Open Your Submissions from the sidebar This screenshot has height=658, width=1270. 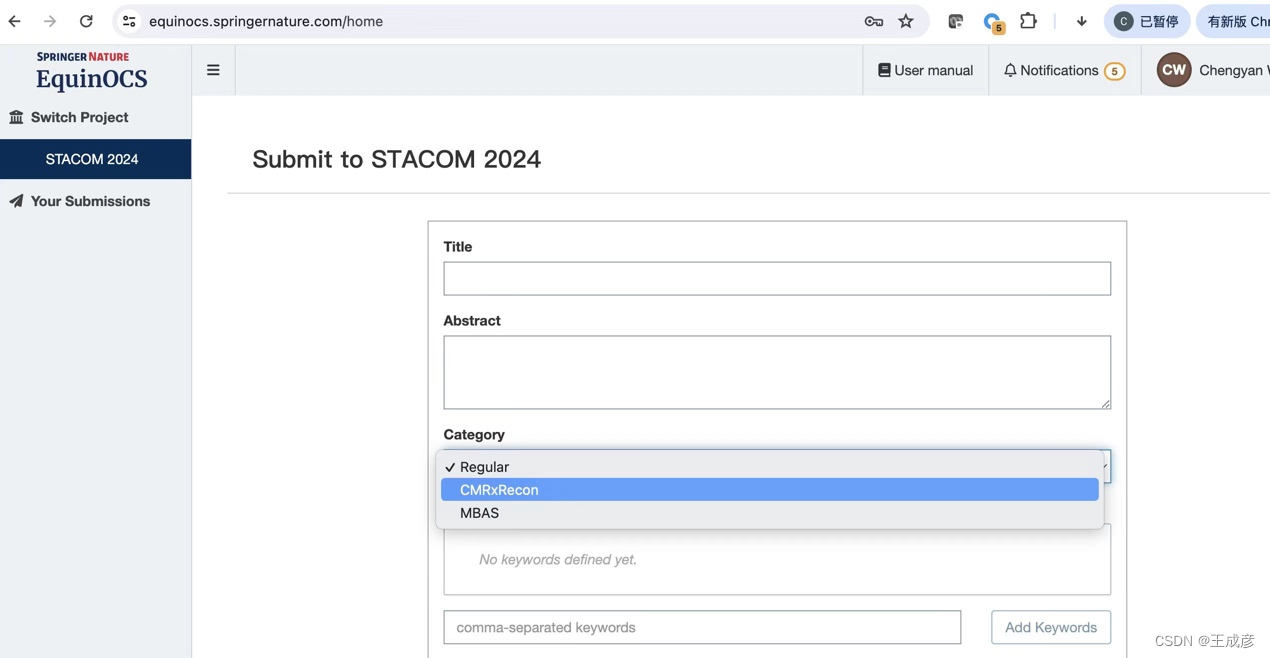(x=90, y=201)
